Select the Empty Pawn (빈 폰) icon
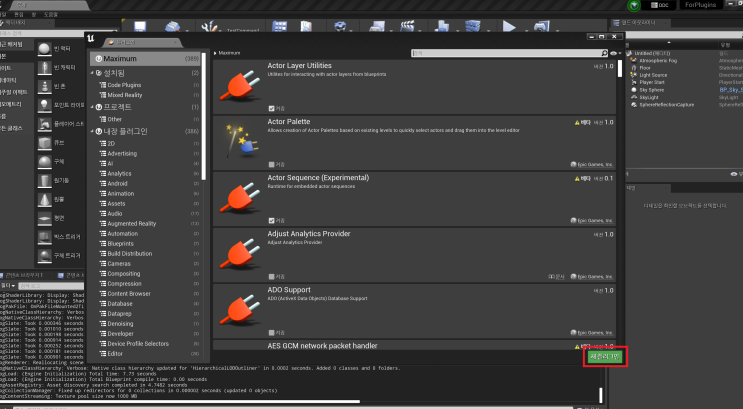Image resolution: width=743 pixels, height=409 pixels. [45, 87]
